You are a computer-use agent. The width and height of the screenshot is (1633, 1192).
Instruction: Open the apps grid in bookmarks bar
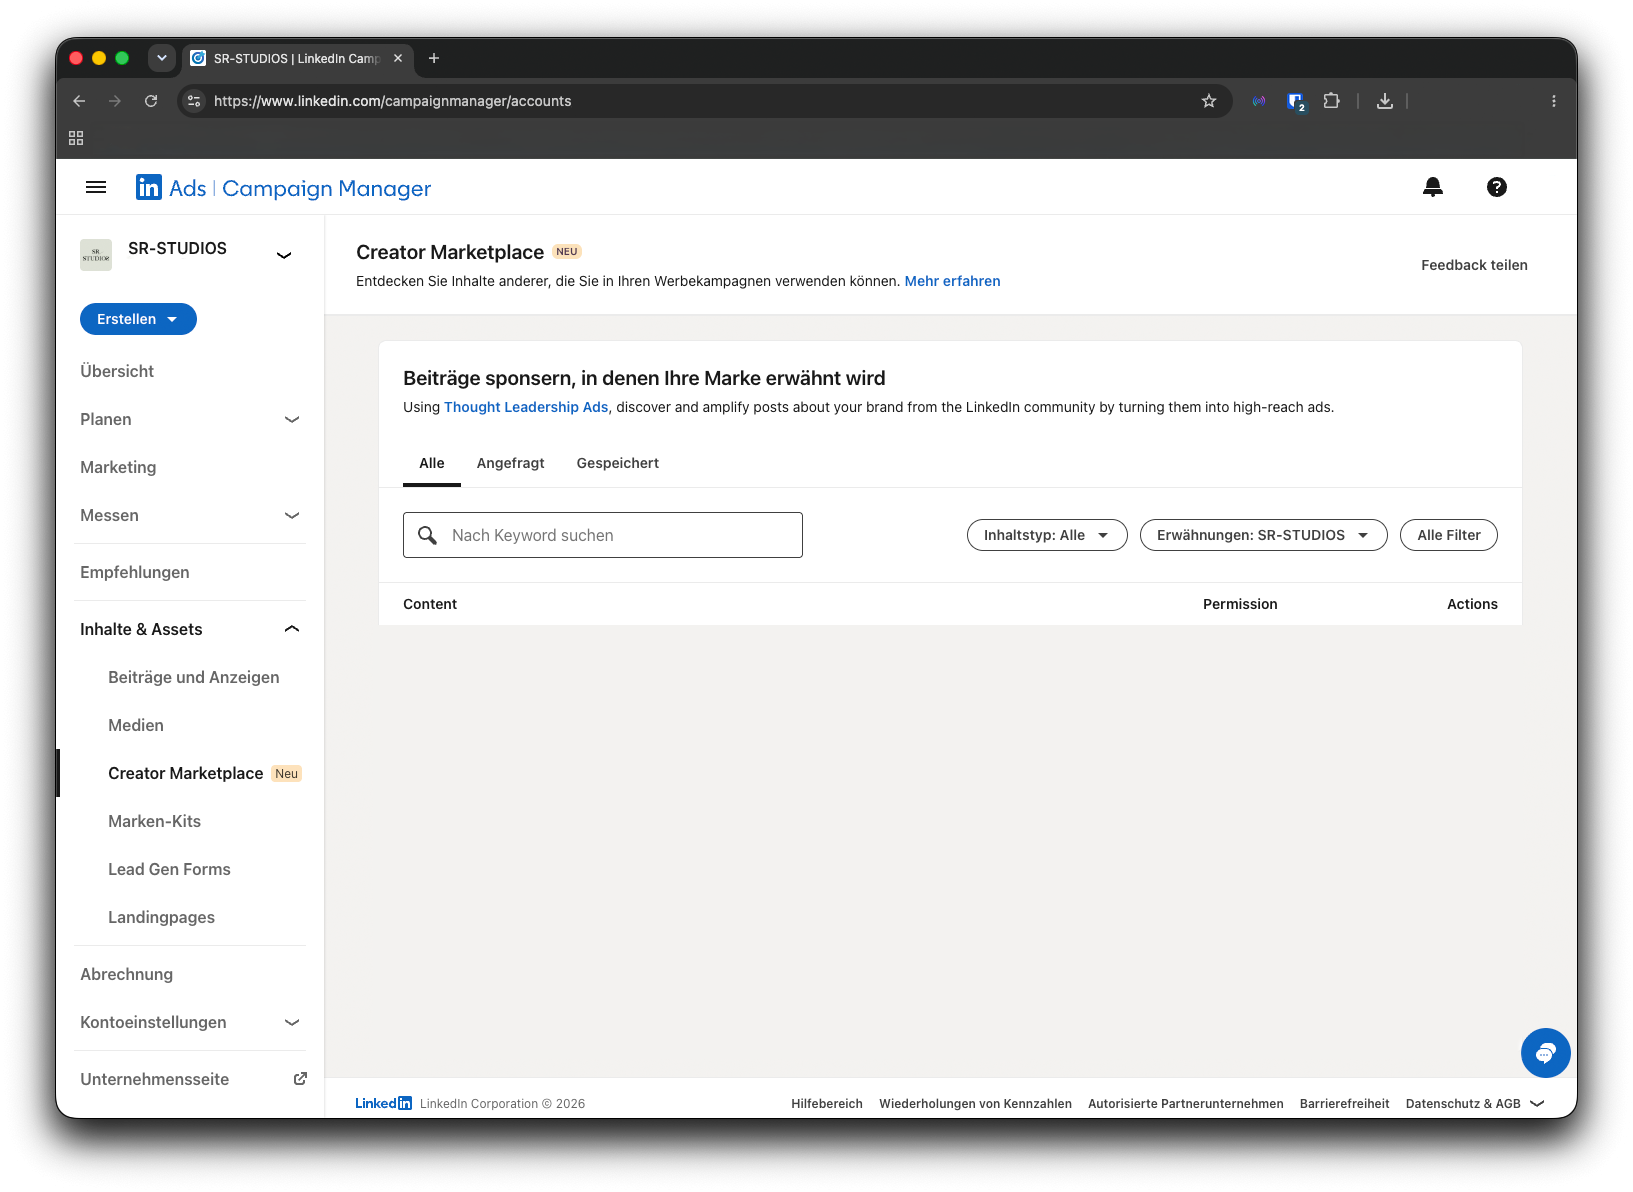click(x=76, y=138)
